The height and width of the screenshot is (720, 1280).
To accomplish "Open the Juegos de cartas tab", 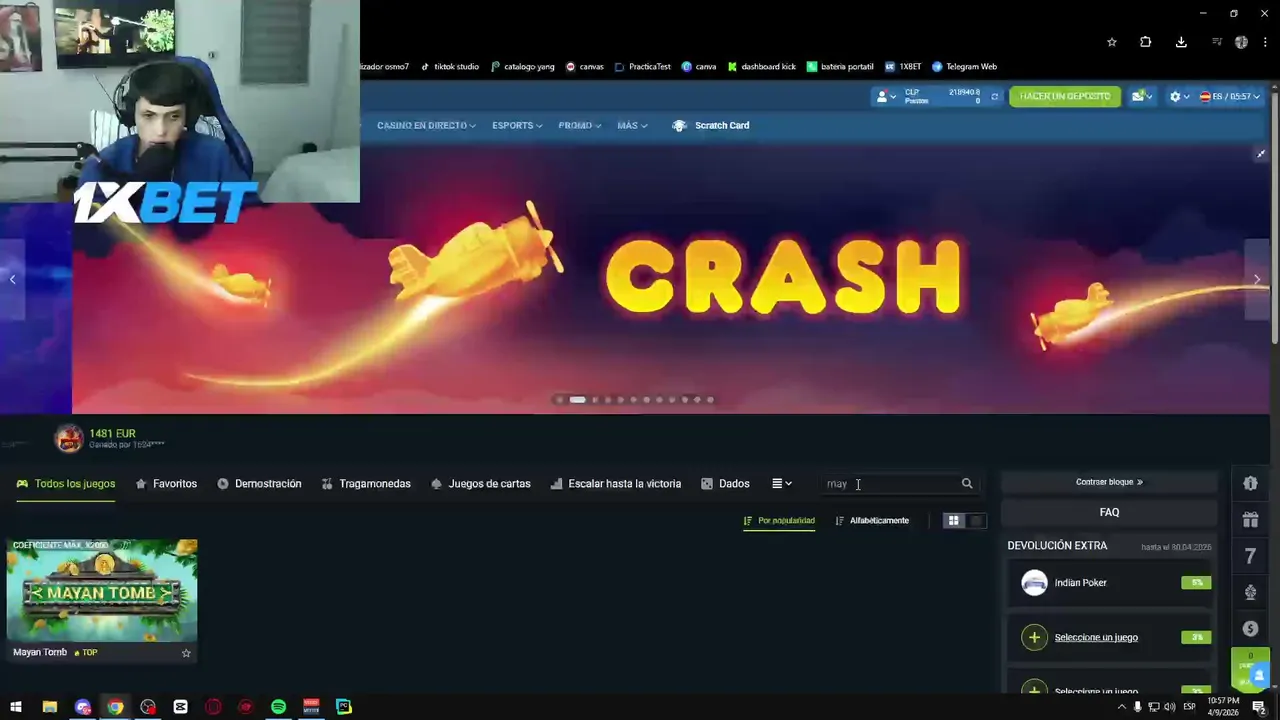I will [481, 484].
